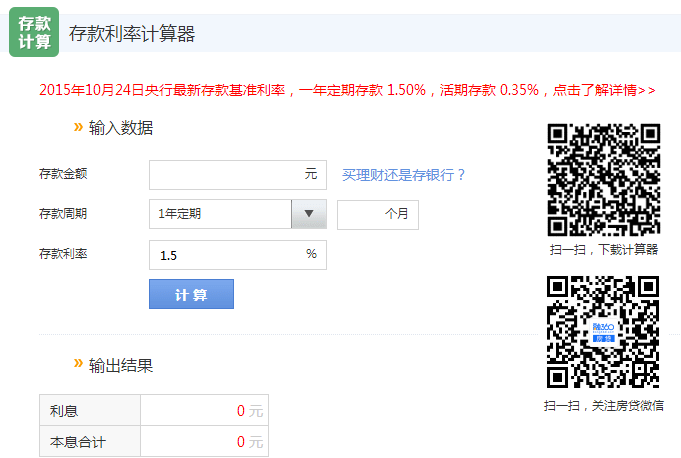Click the 利息 row label

(x=64, y=411)
